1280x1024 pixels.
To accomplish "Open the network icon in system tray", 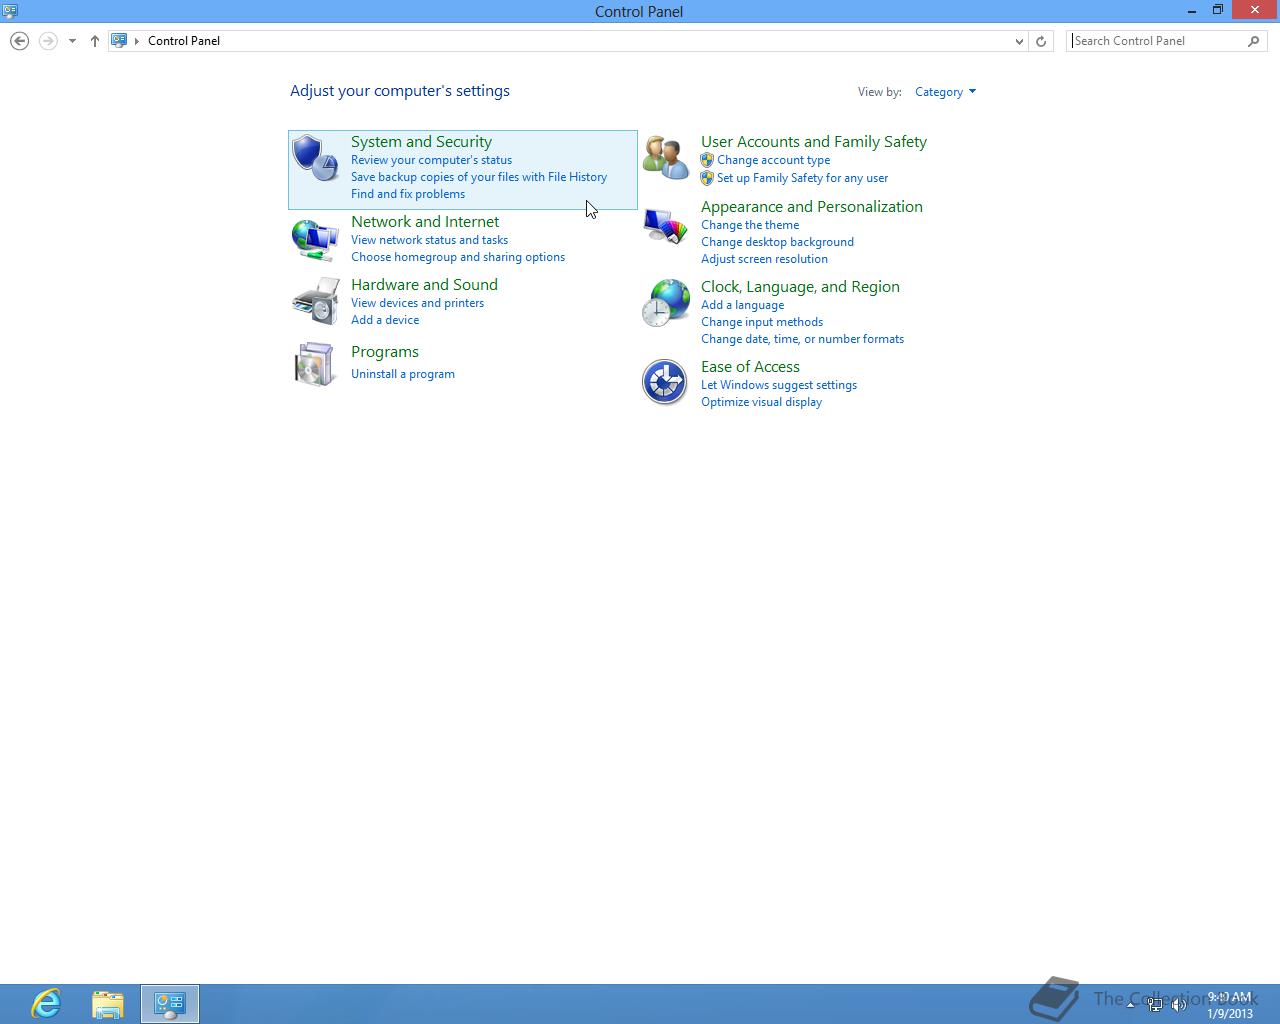I will pyautogui.click(x=1155, y=1005).
